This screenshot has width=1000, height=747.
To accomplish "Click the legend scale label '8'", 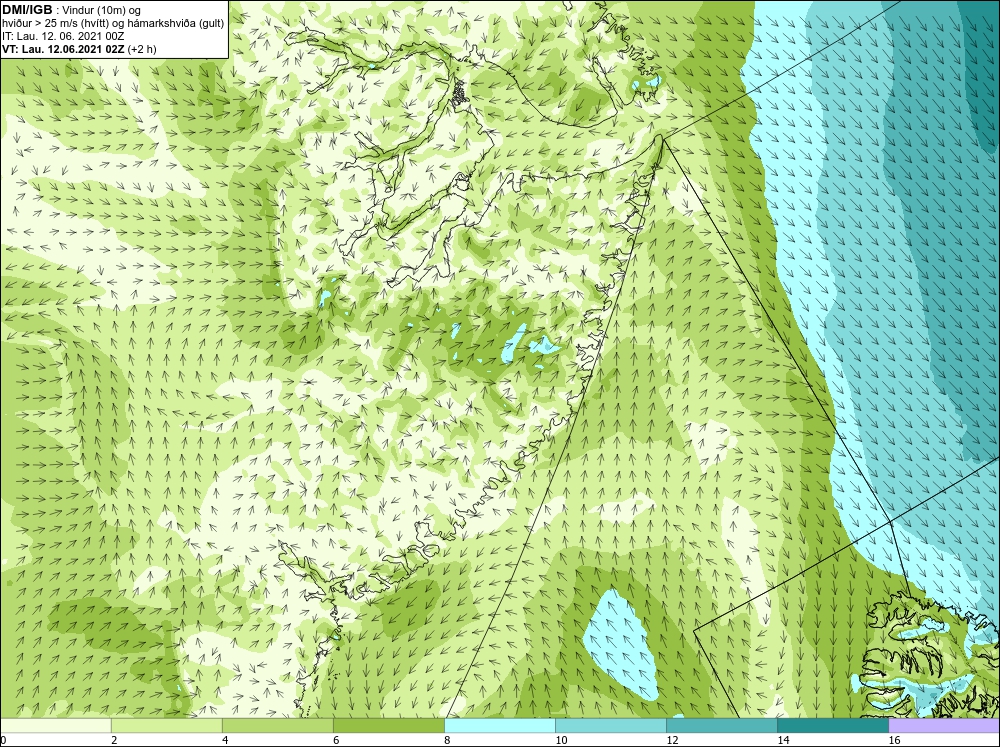I will pyautogui.click(x=447, y=740).
